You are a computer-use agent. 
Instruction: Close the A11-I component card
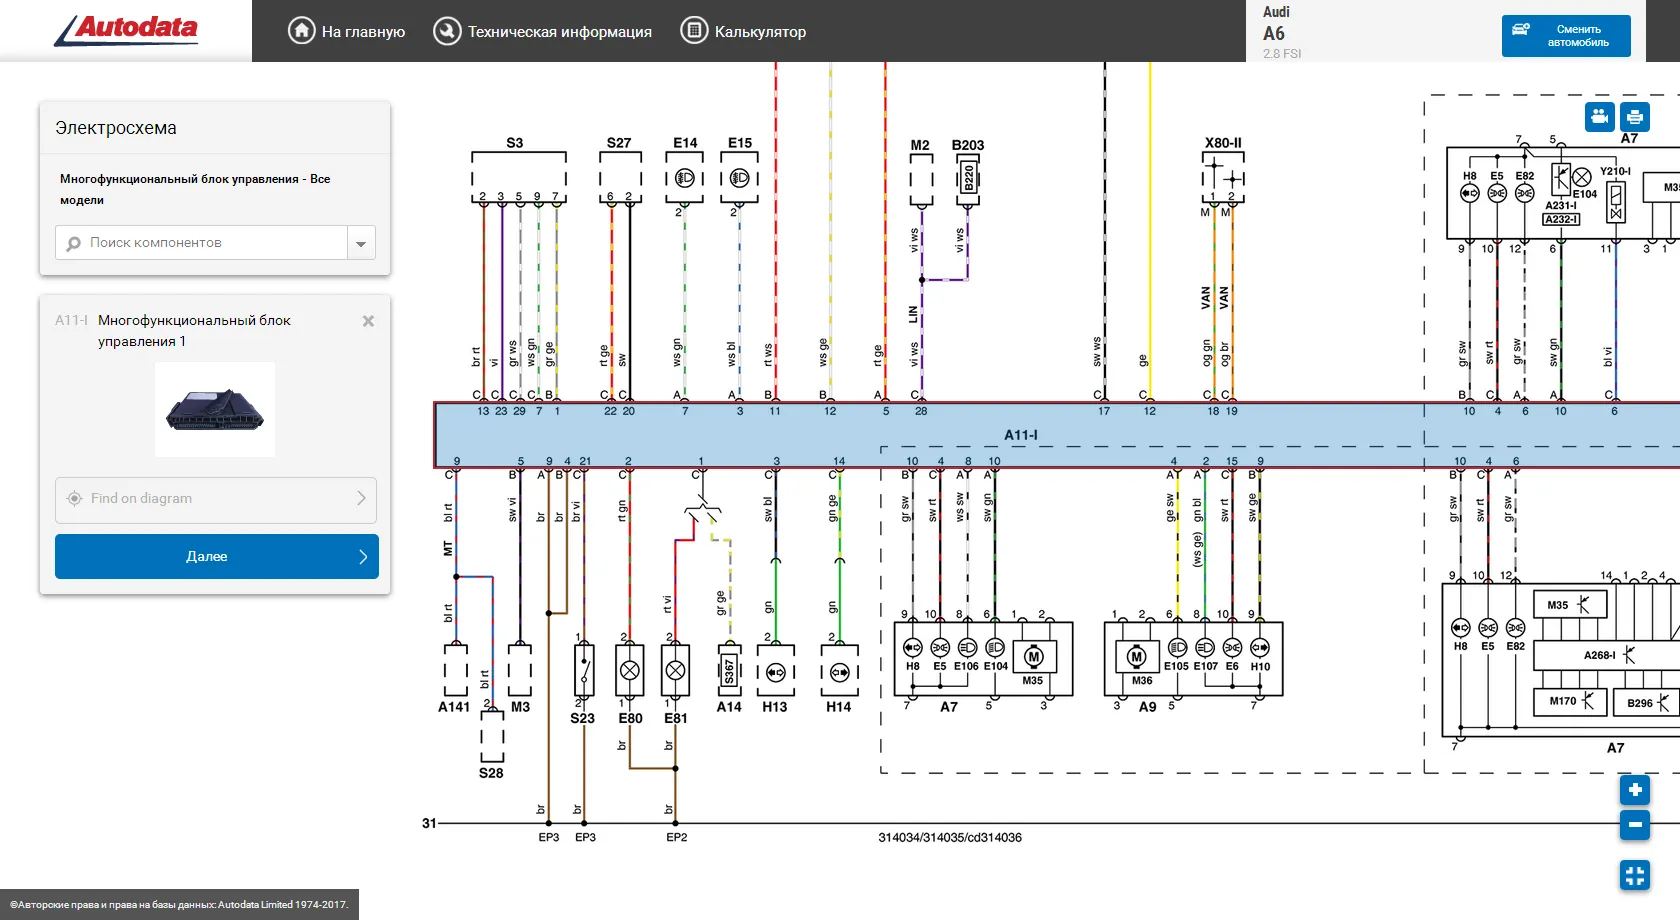368,321
